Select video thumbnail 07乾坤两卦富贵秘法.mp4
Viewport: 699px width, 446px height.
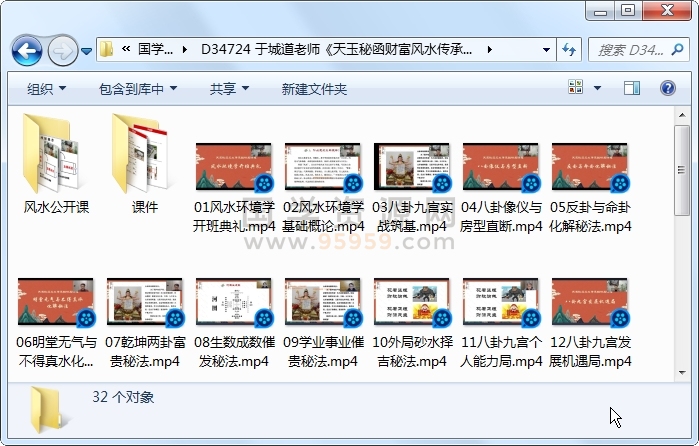pos(144,302)
